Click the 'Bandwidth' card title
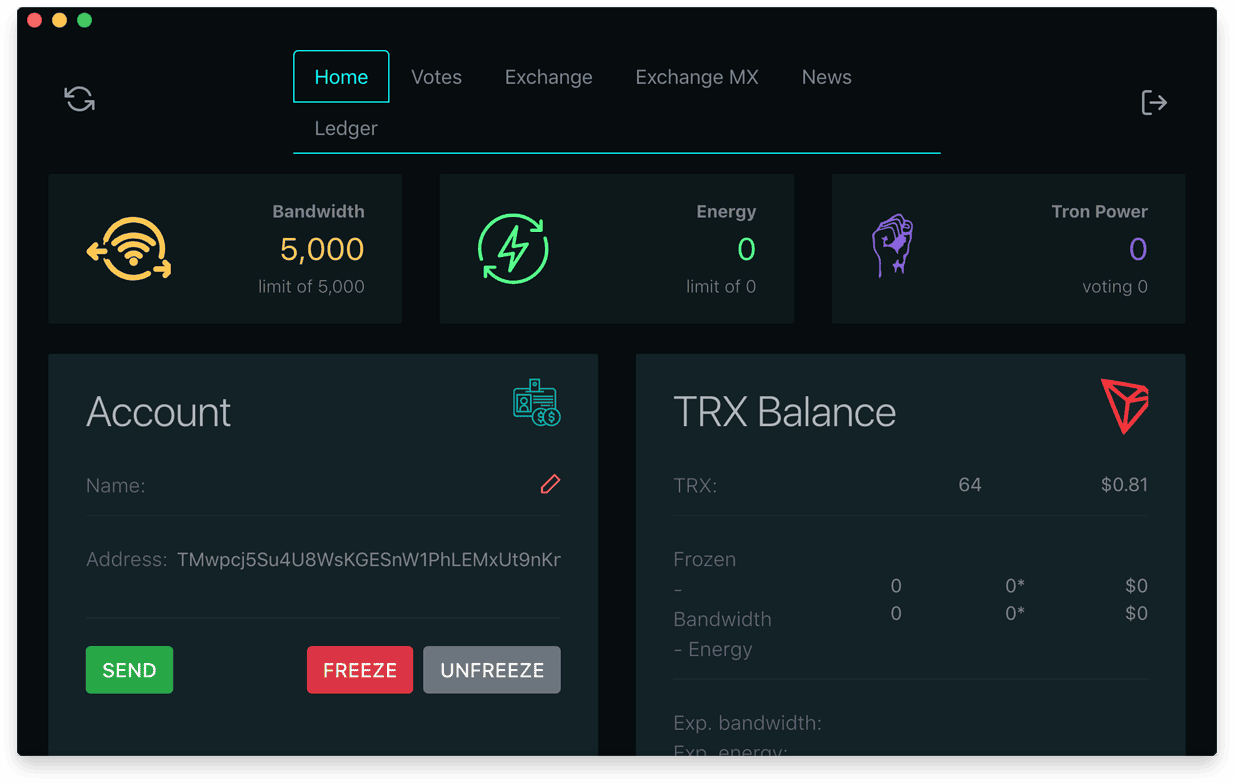Viewport: 1234px width, 783px height. point(318,212)
